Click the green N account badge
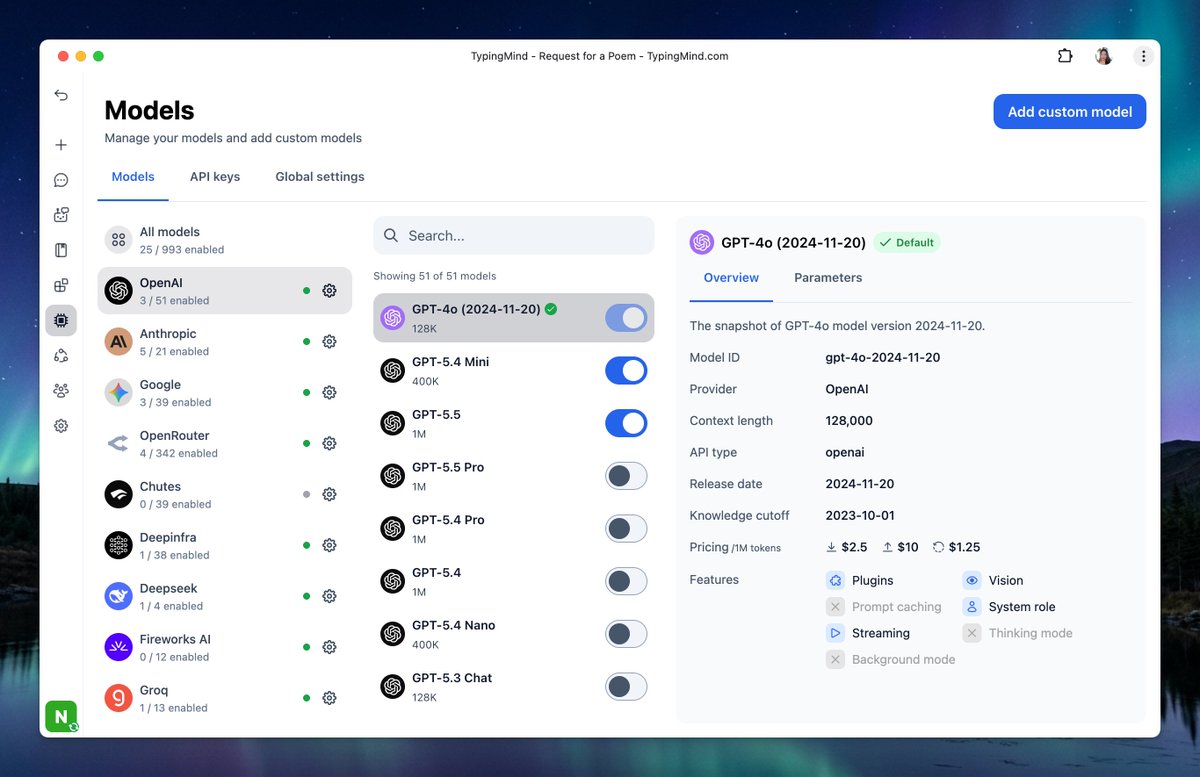 pyautogui.click(x=61, y=716)
